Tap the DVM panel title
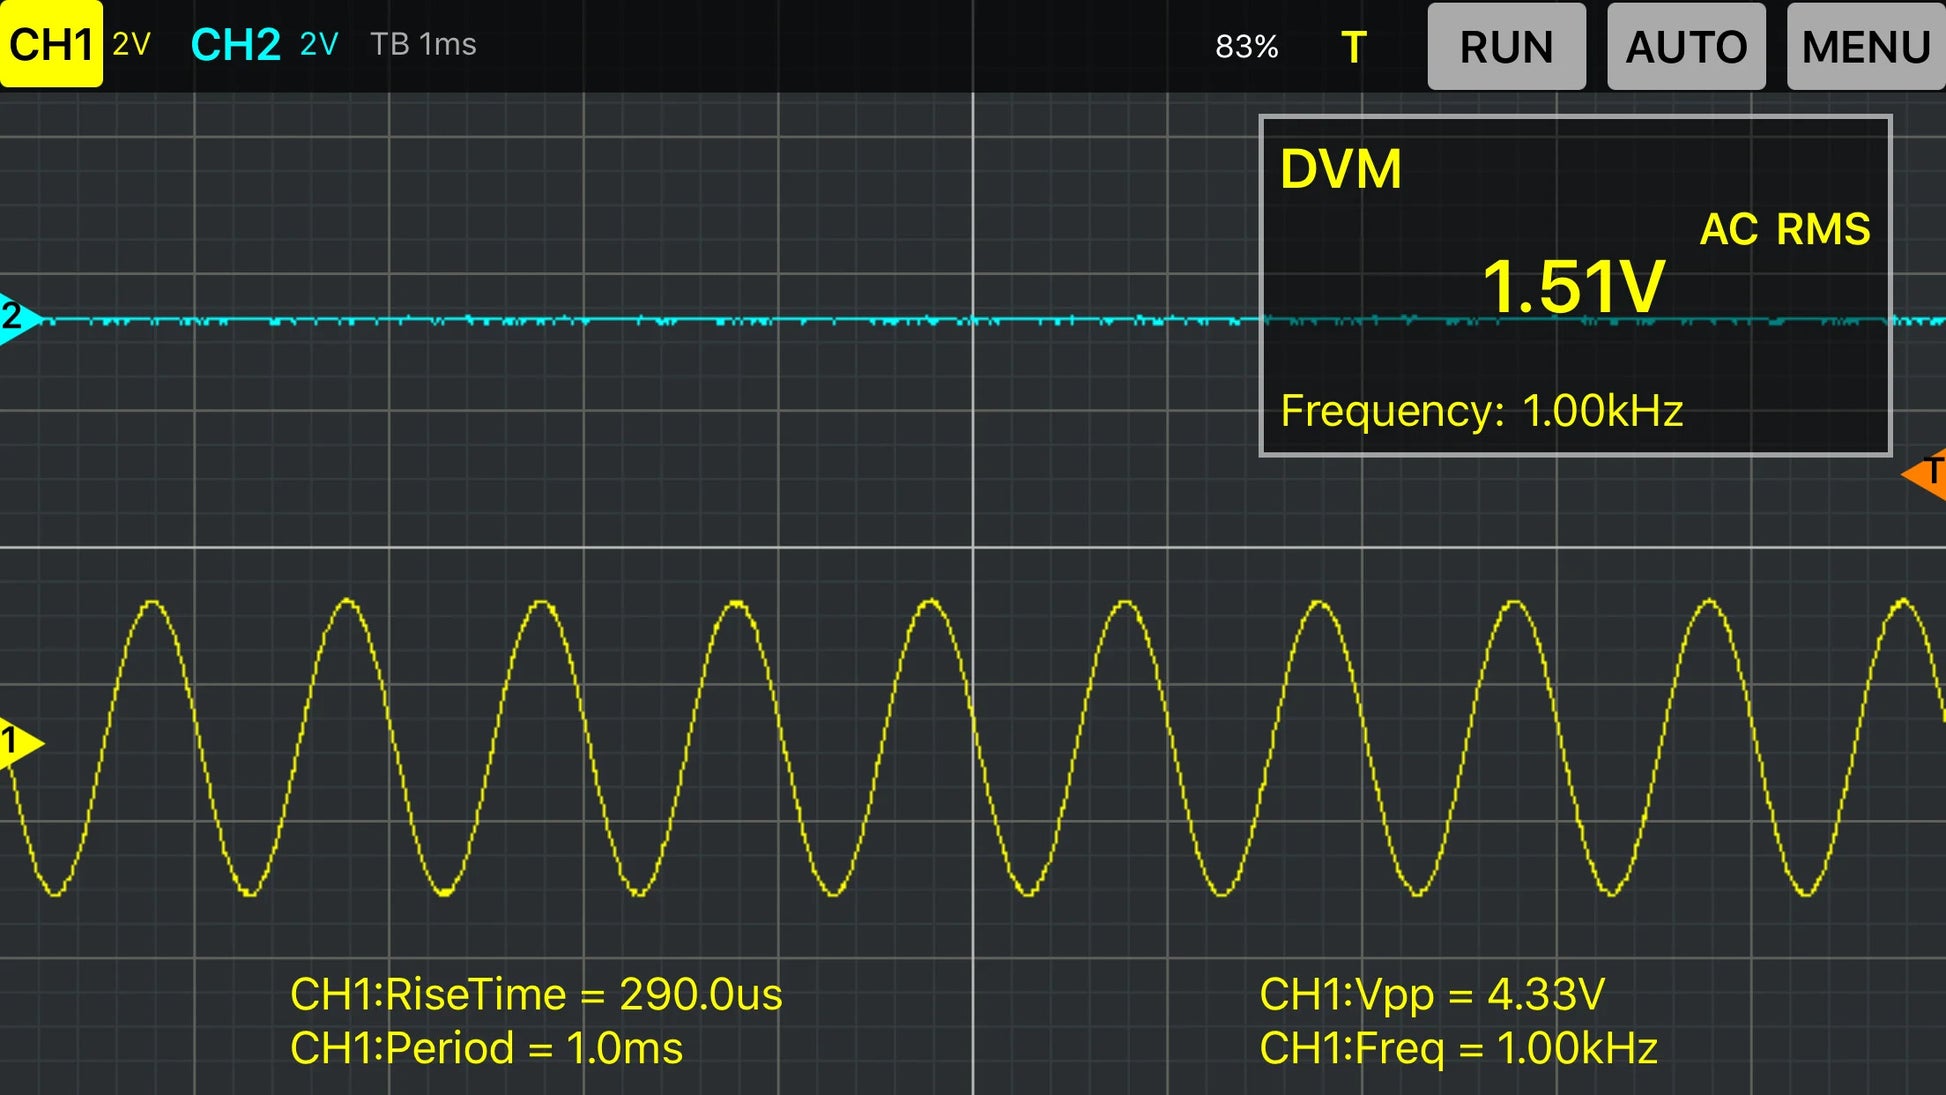The width and height of the screenshot is (1946, 1095). pyautogui.click(x=1340, y=169)
